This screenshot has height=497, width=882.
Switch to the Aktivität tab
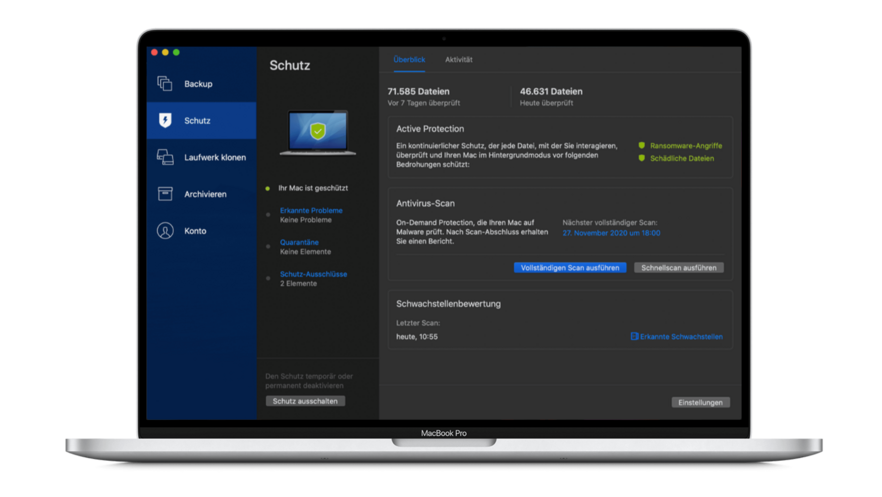coord(459,60)
